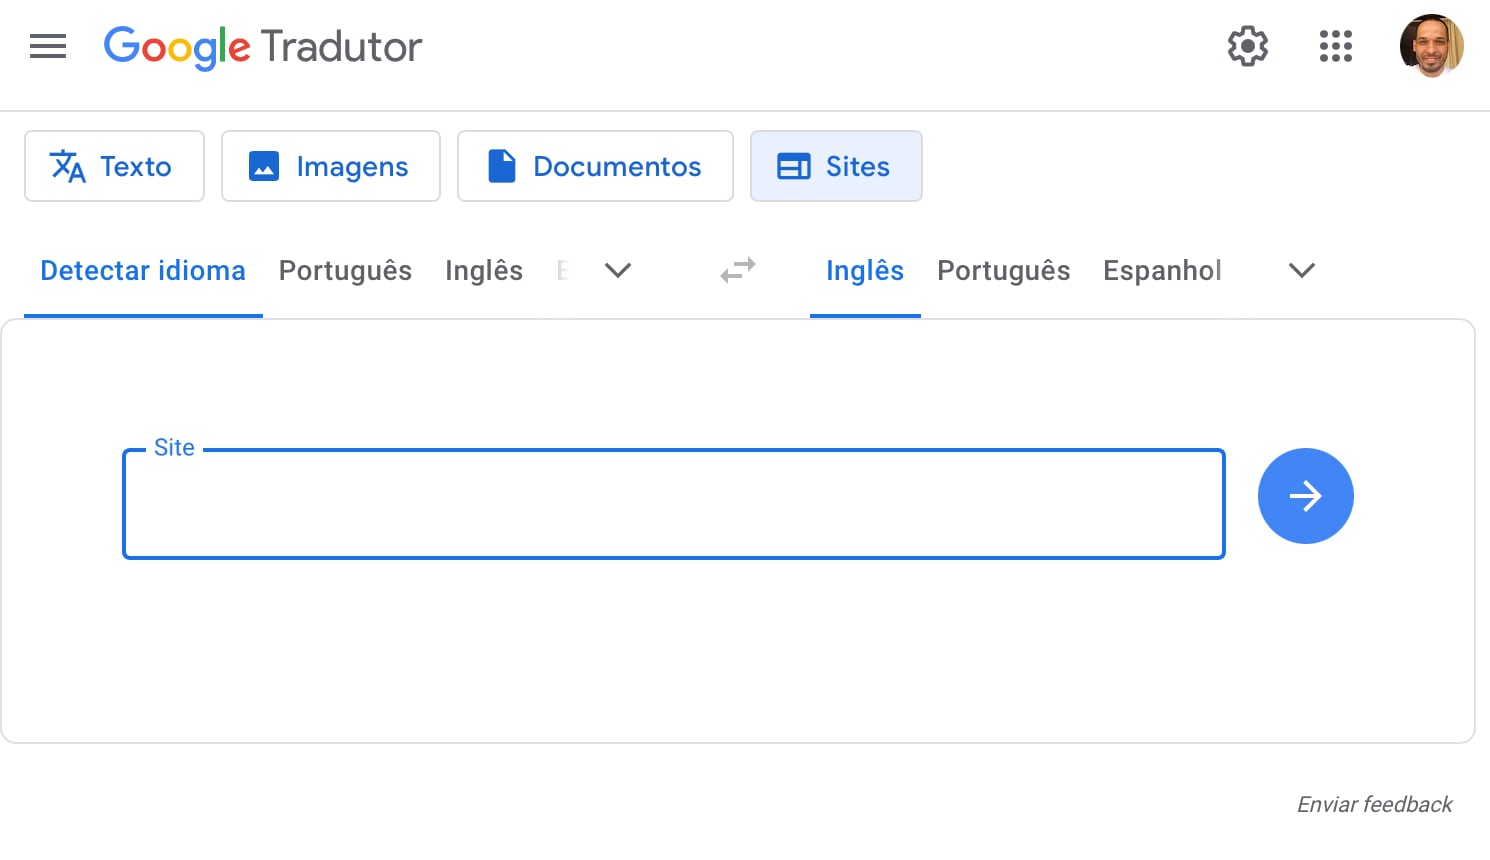Viewport: 1490px width, 860px height.
Task: Set target language to Português
Action: point(1003,271)
